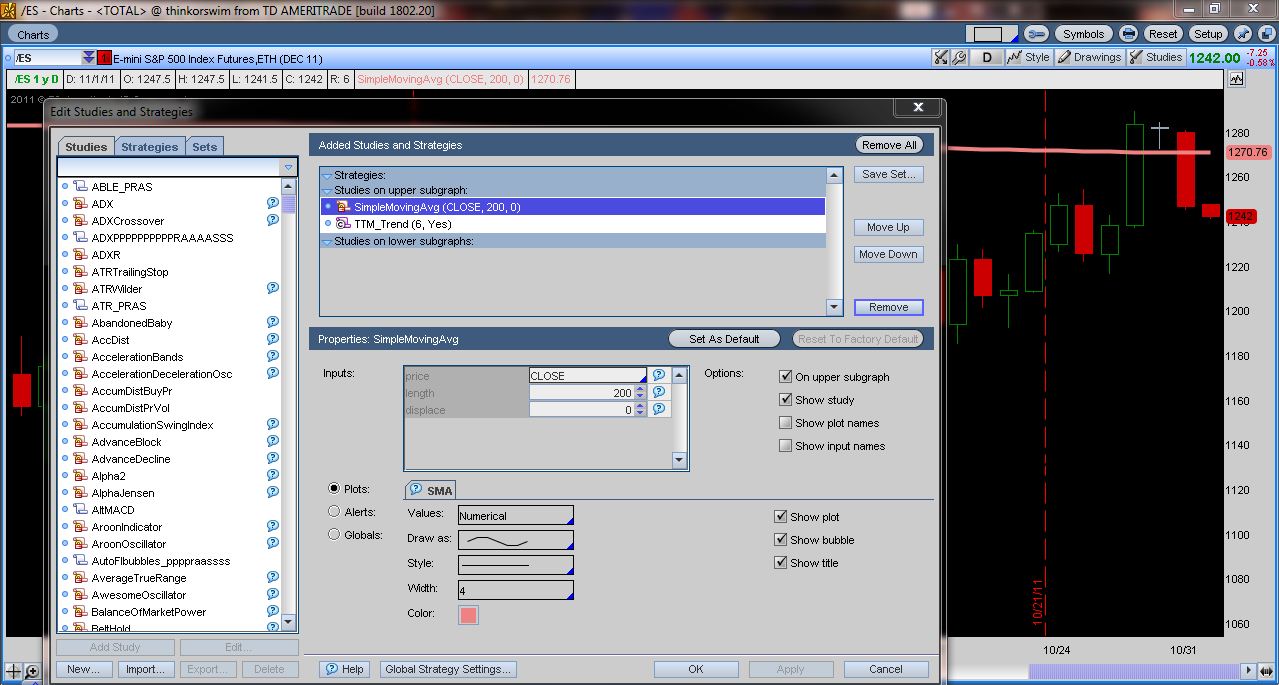Image resolution: width=1279 pixels, height=685 pixels.
Task: Toggle On upper subgraph checkbox
Action: pyautogui.click(x=786, y=377)
